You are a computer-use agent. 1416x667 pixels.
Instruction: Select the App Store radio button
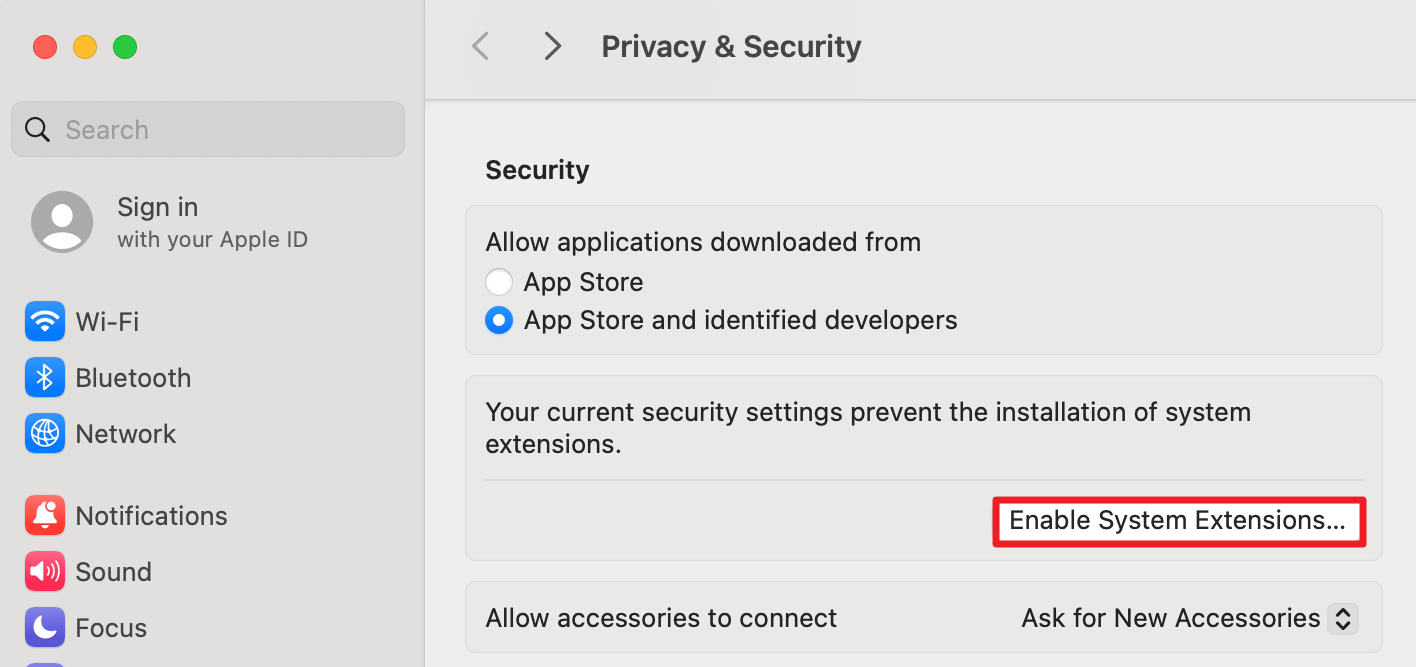pyautogui.click(x=499, y=281)
